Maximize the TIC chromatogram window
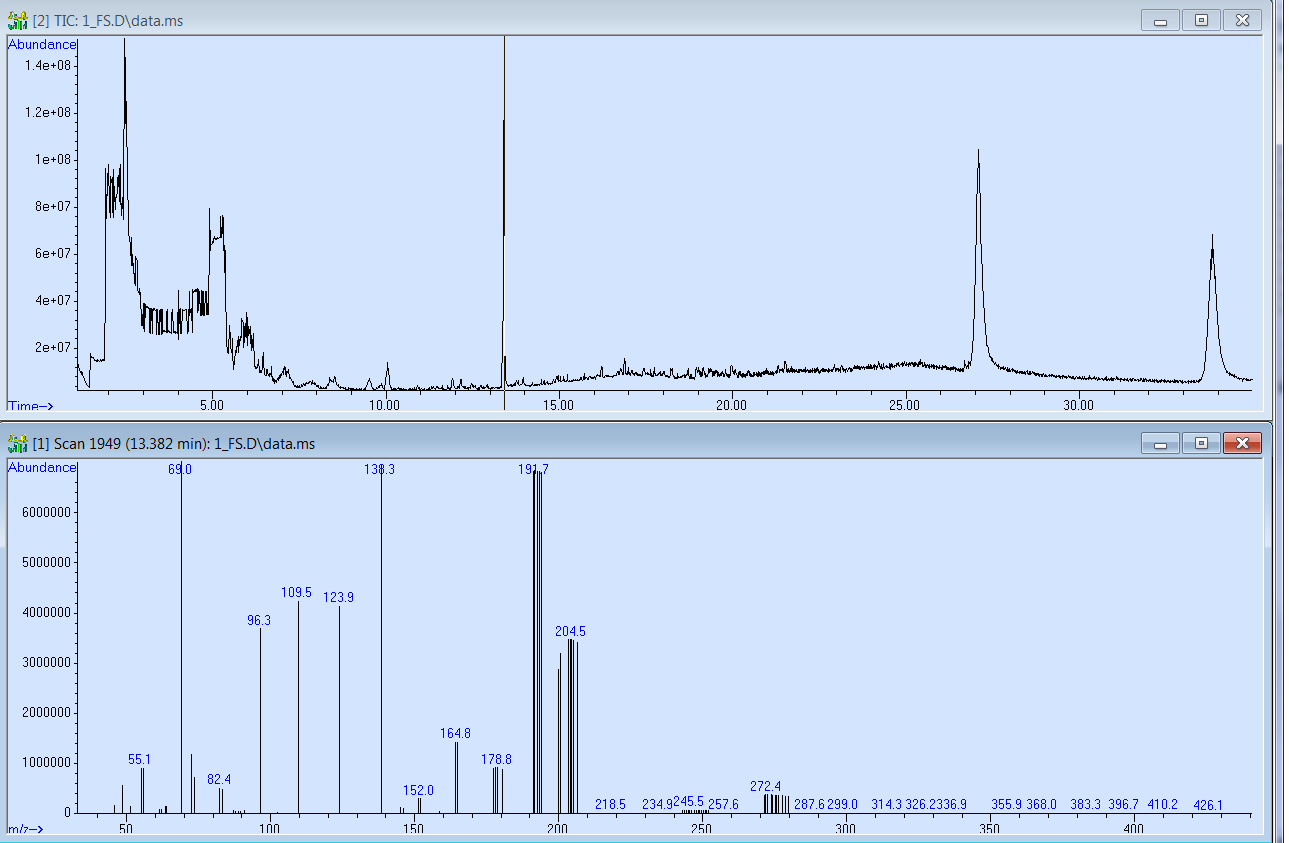1289x843 pixels. click(1201, 20)
